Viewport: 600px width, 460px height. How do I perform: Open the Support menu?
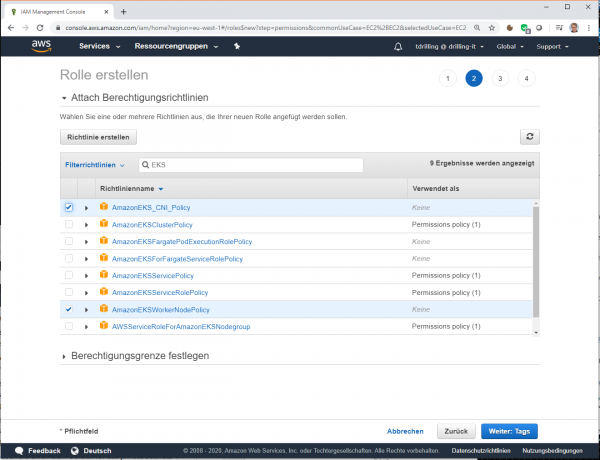click(552, 46)
